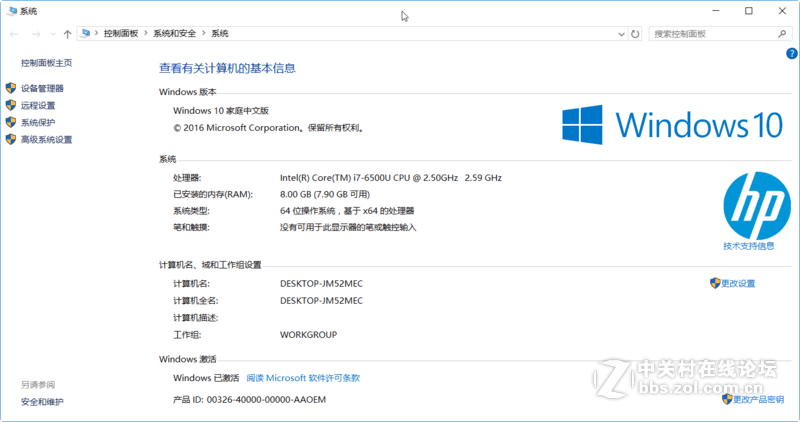Click the shield icon beside 更改设置
This screenshot has width=800, height=422.
click(715, 283)
